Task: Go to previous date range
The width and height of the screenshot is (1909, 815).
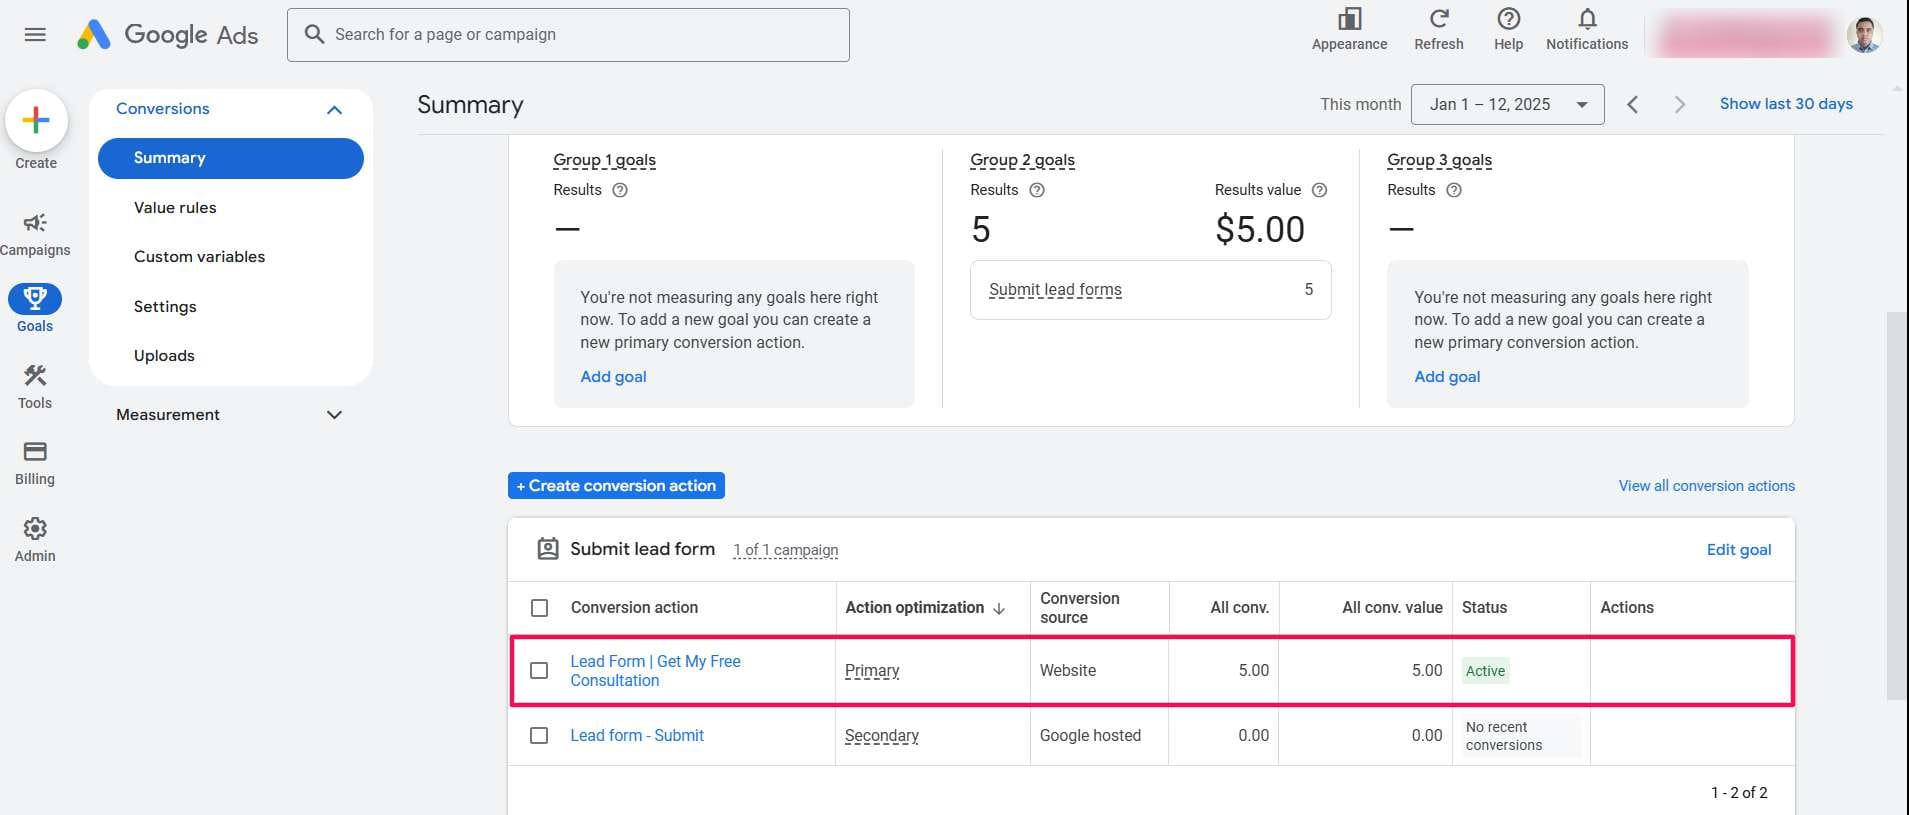Action: click(x=1632, y=104)
